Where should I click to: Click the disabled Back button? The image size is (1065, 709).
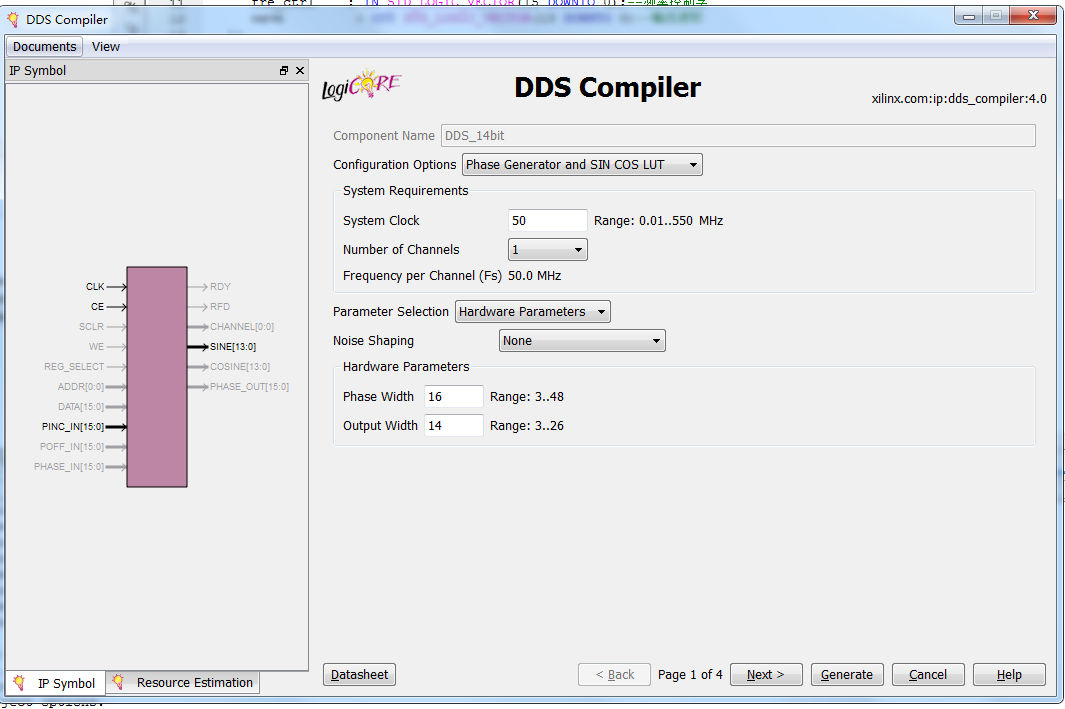click(x=615, y=675)
